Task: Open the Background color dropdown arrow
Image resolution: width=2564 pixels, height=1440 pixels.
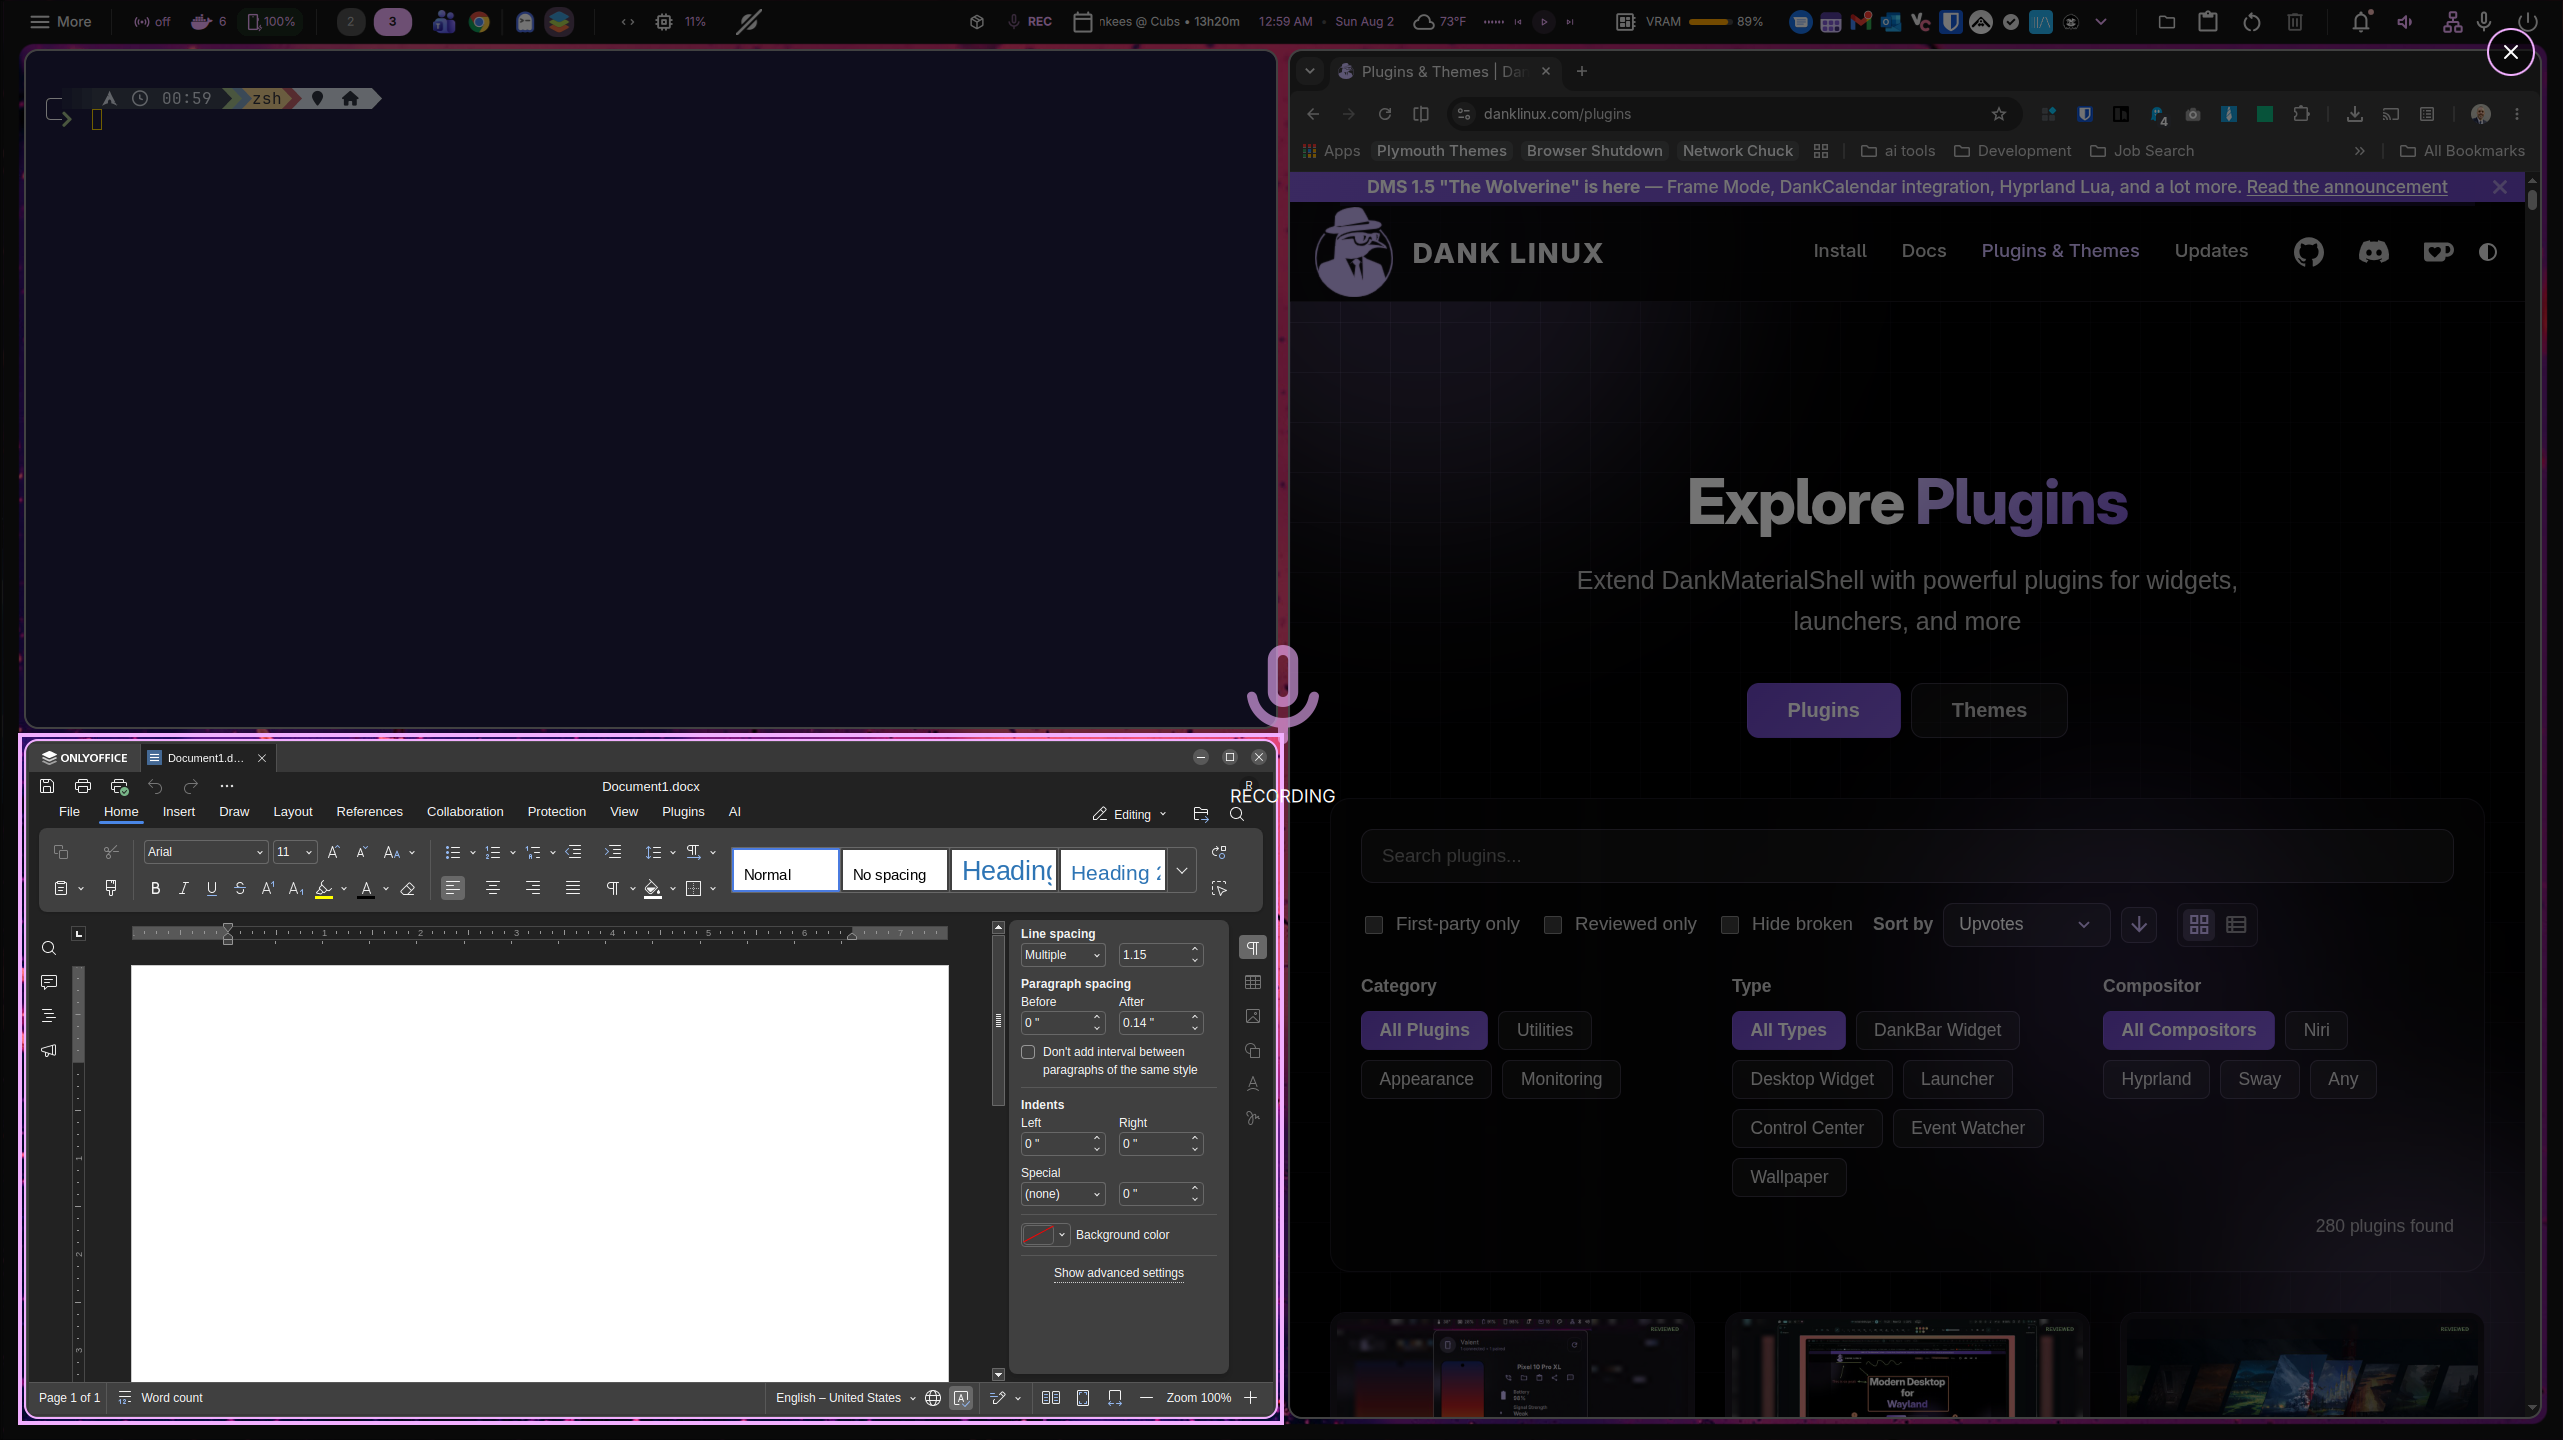Action: (1062, 1235)
